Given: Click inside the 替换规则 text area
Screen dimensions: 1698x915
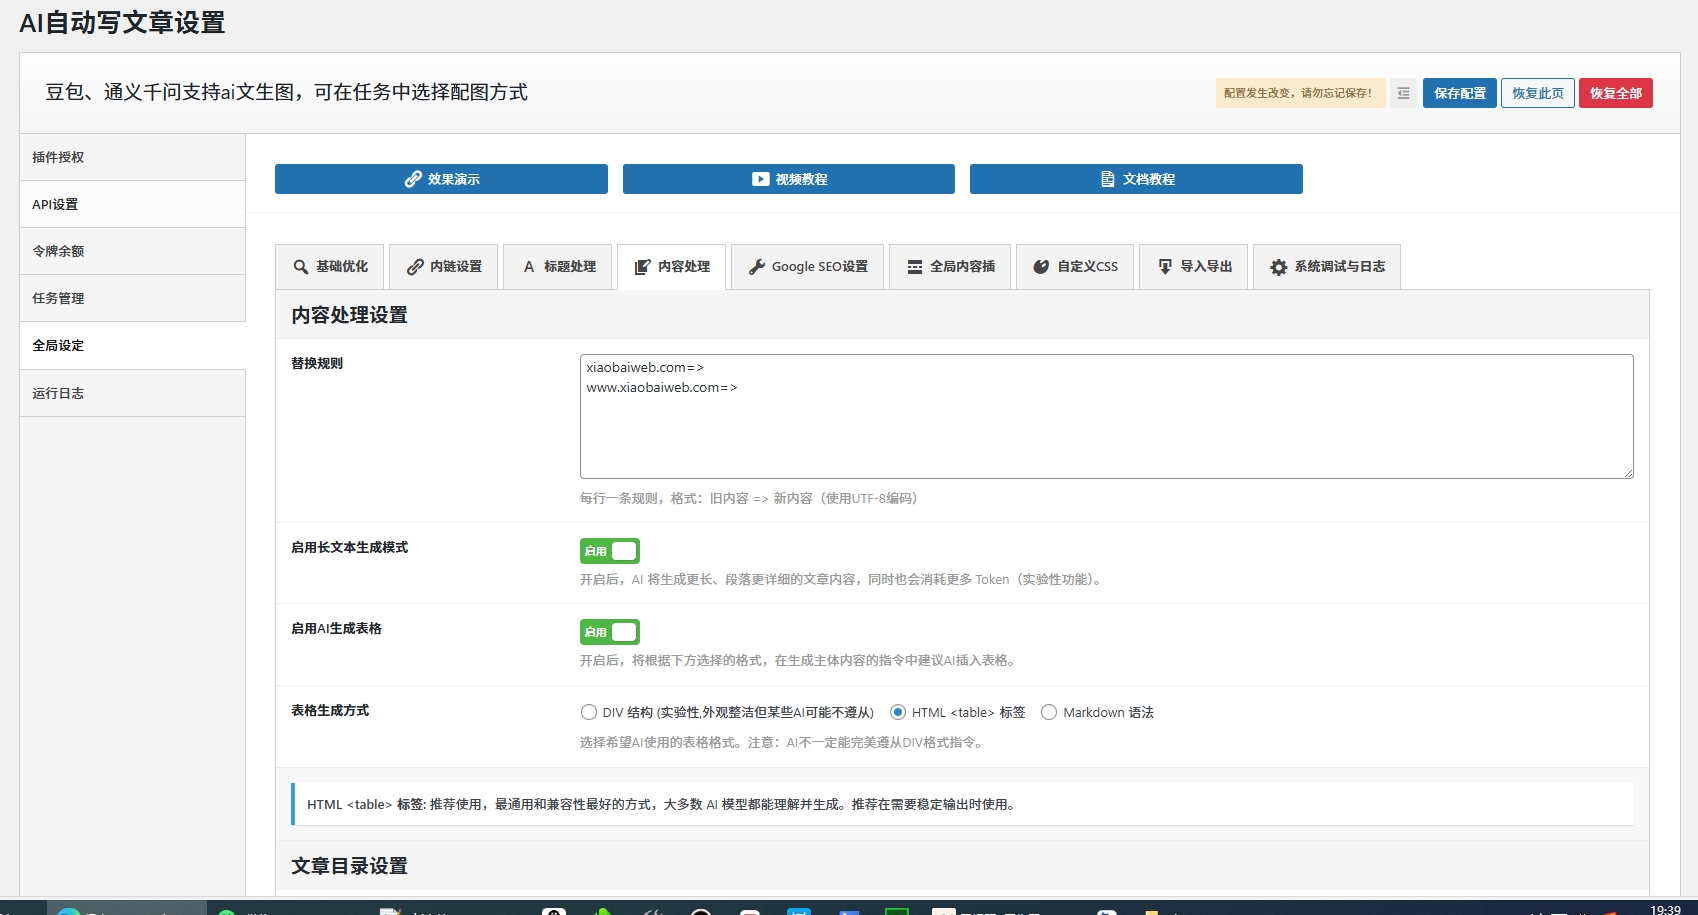Looking at the screenshot, I should pyautogui.click(x=1106, y=430).
